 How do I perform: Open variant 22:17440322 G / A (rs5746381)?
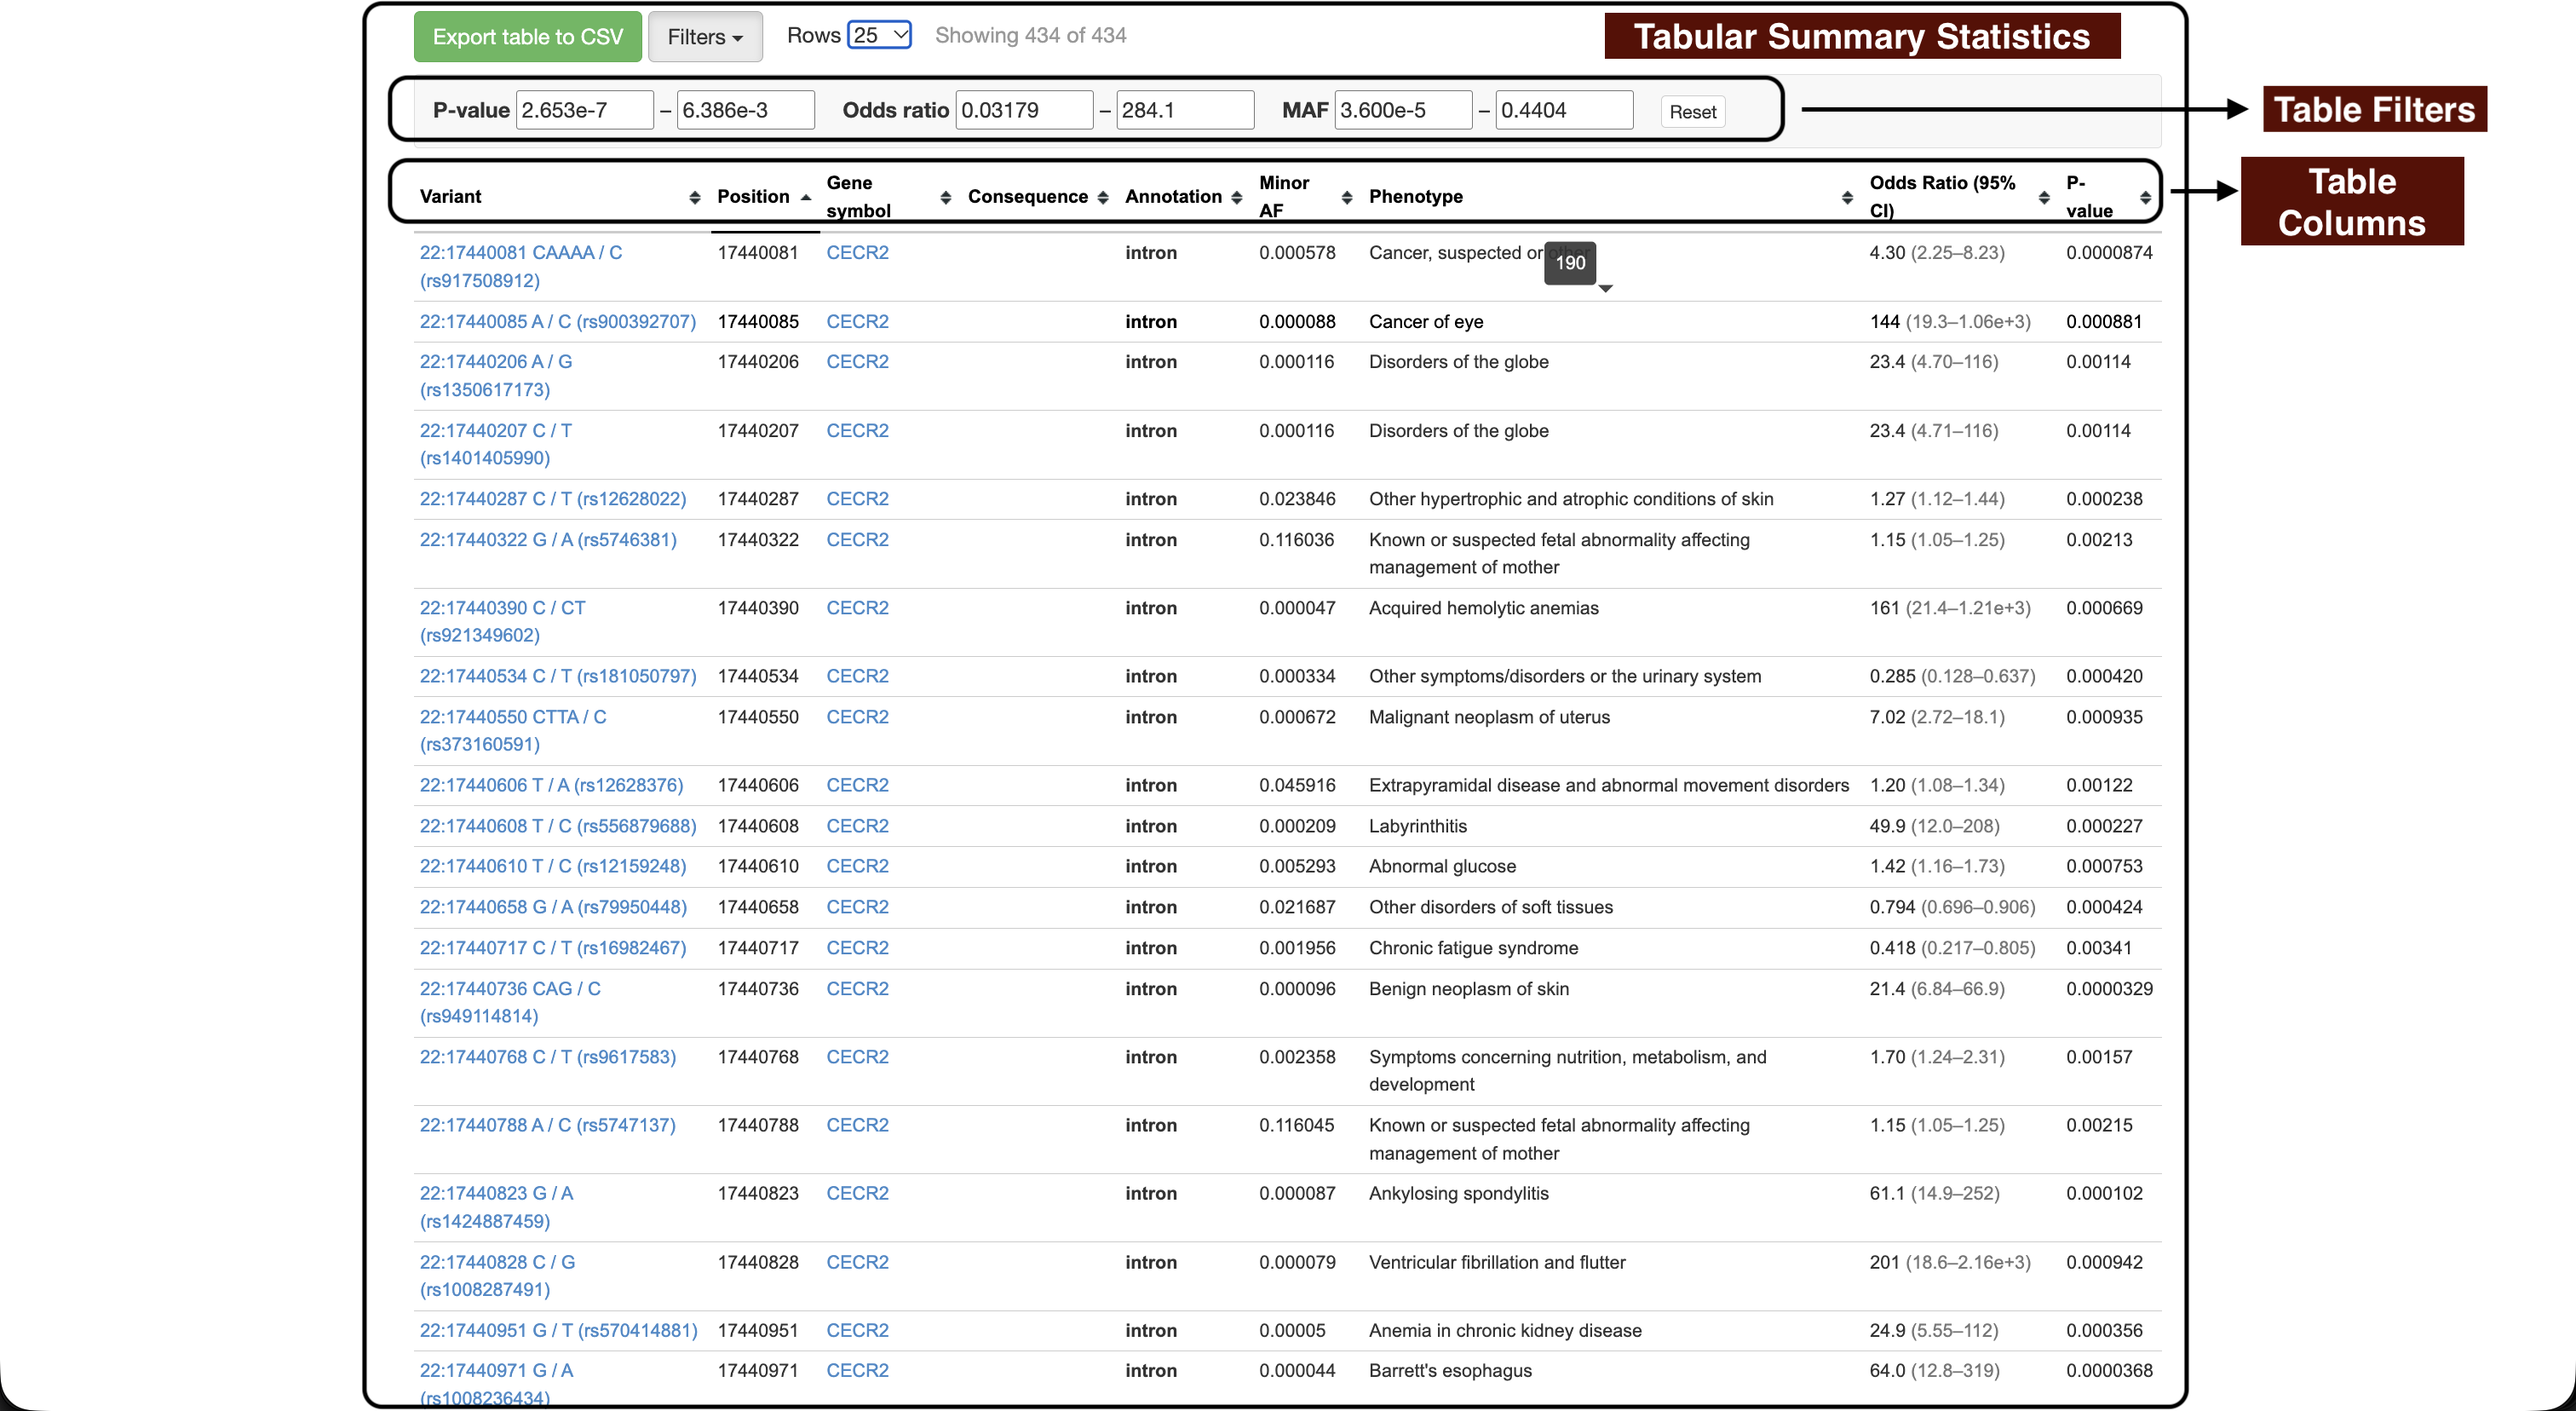pos(548,540)
